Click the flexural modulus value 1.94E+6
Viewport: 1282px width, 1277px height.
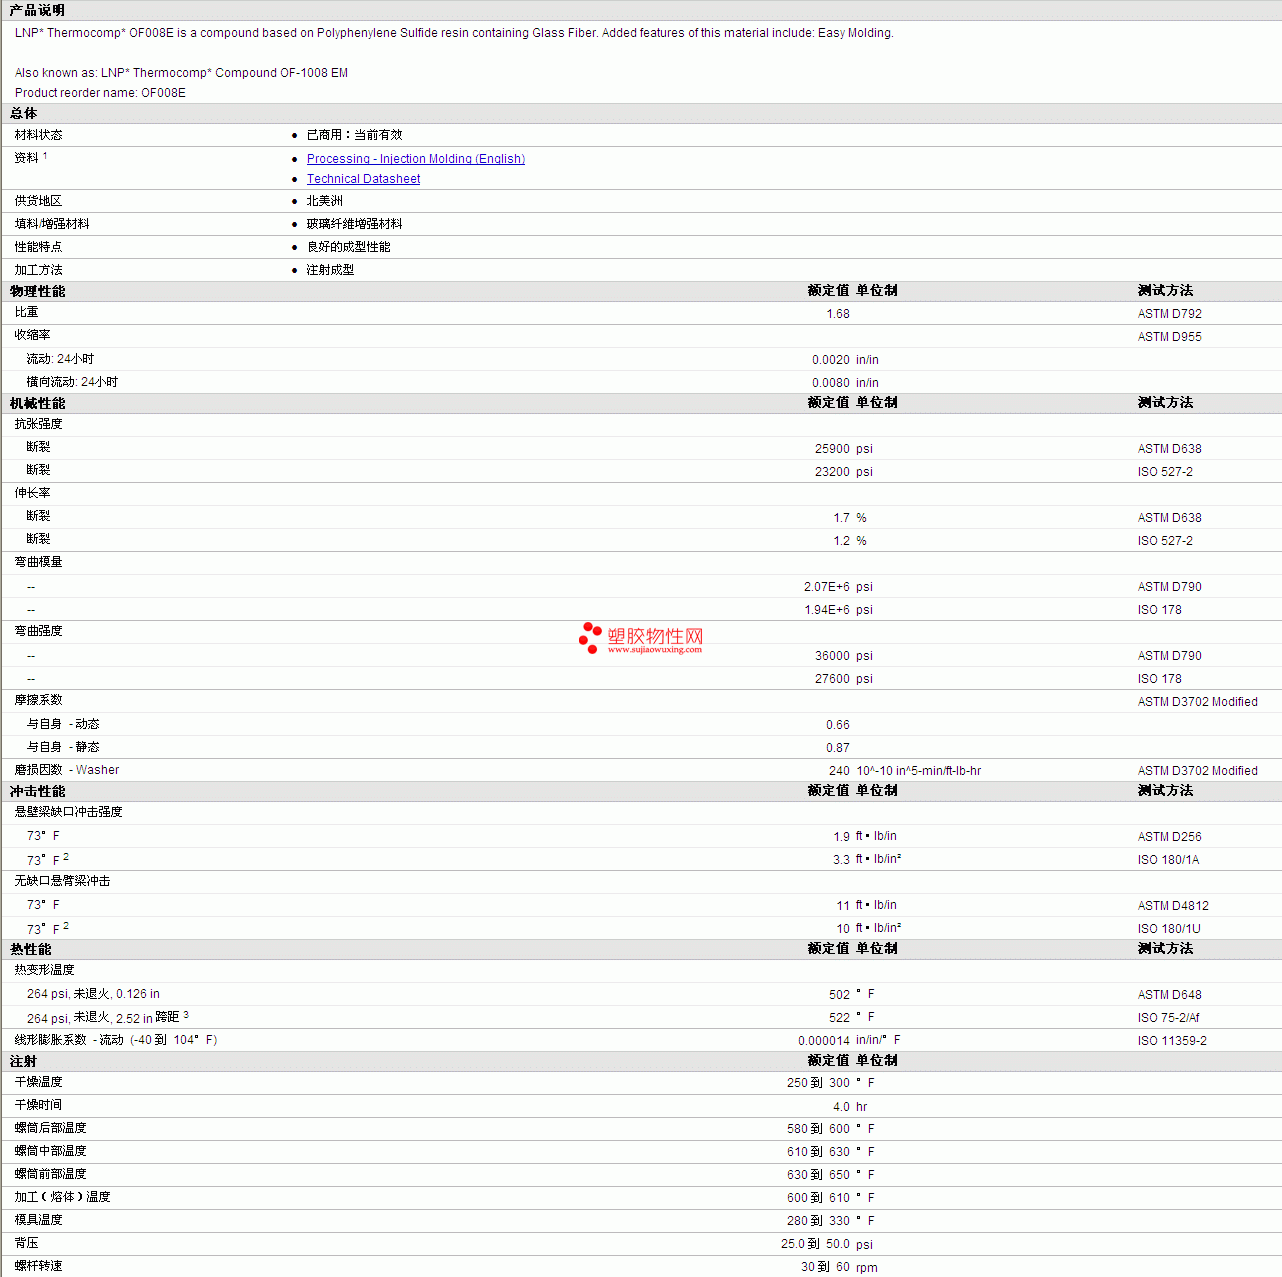point(827,610)
